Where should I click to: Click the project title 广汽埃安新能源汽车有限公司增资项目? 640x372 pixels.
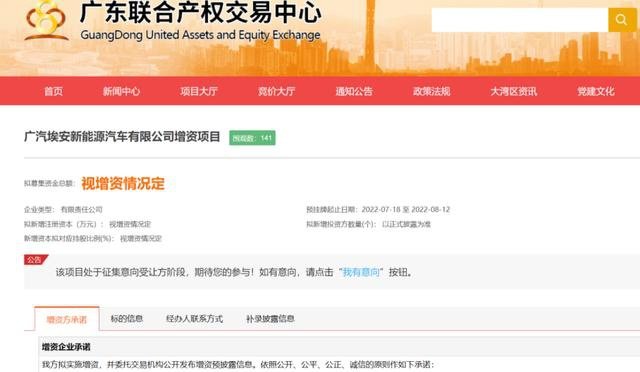tap(122, 137)
